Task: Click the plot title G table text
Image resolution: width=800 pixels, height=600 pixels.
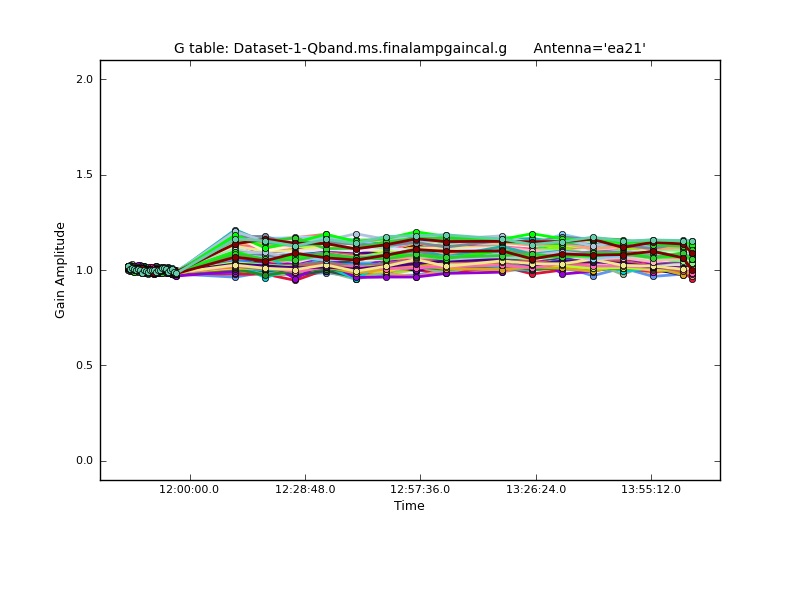Action: pos(340,48)
